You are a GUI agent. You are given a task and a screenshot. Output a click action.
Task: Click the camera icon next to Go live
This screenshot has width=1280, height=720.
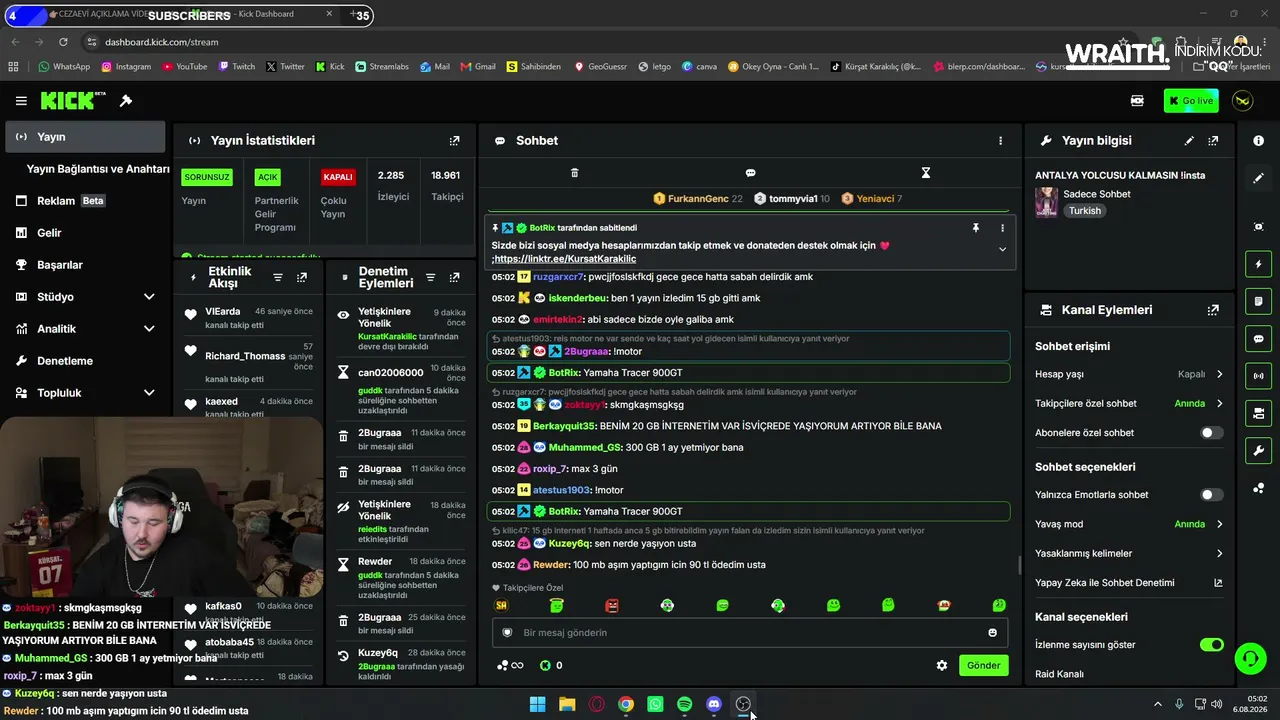pos(1137,101)
